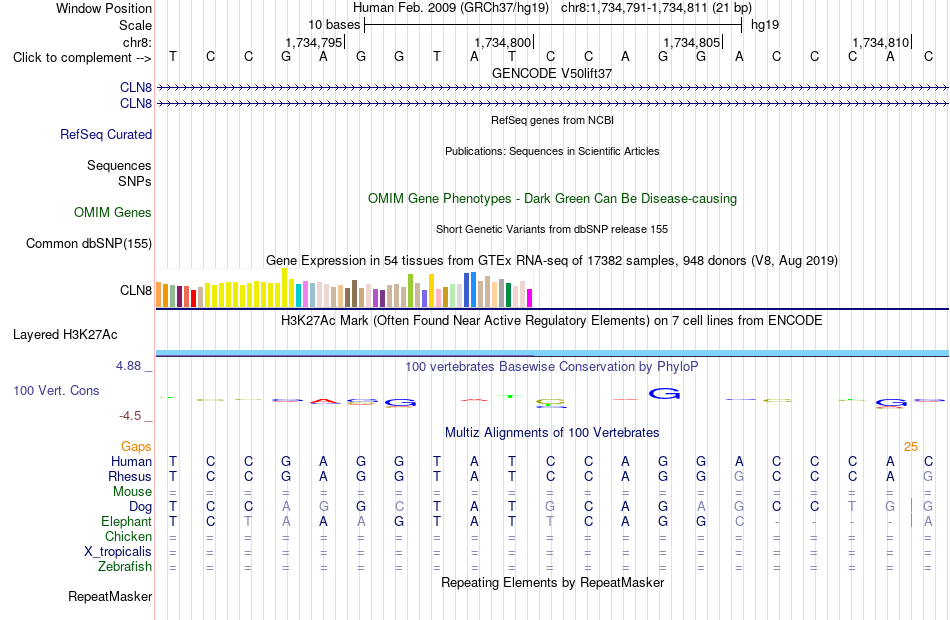
Task: Select the Zebrafish alignment row label
Action: [x=125, y=567]
